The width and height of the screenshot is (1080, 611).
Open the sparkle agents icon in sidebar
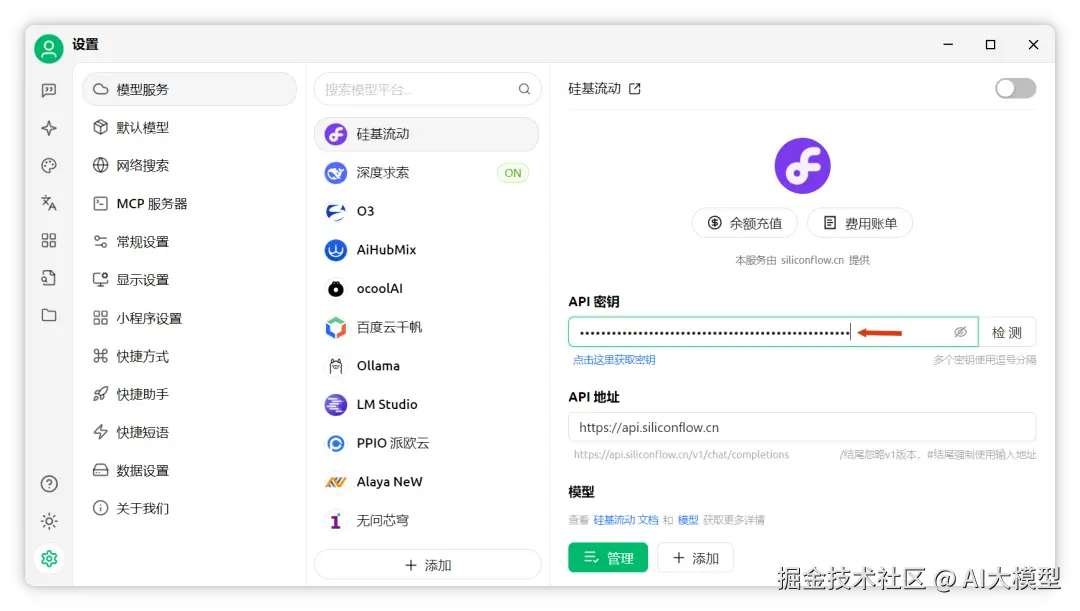[49, 128]
